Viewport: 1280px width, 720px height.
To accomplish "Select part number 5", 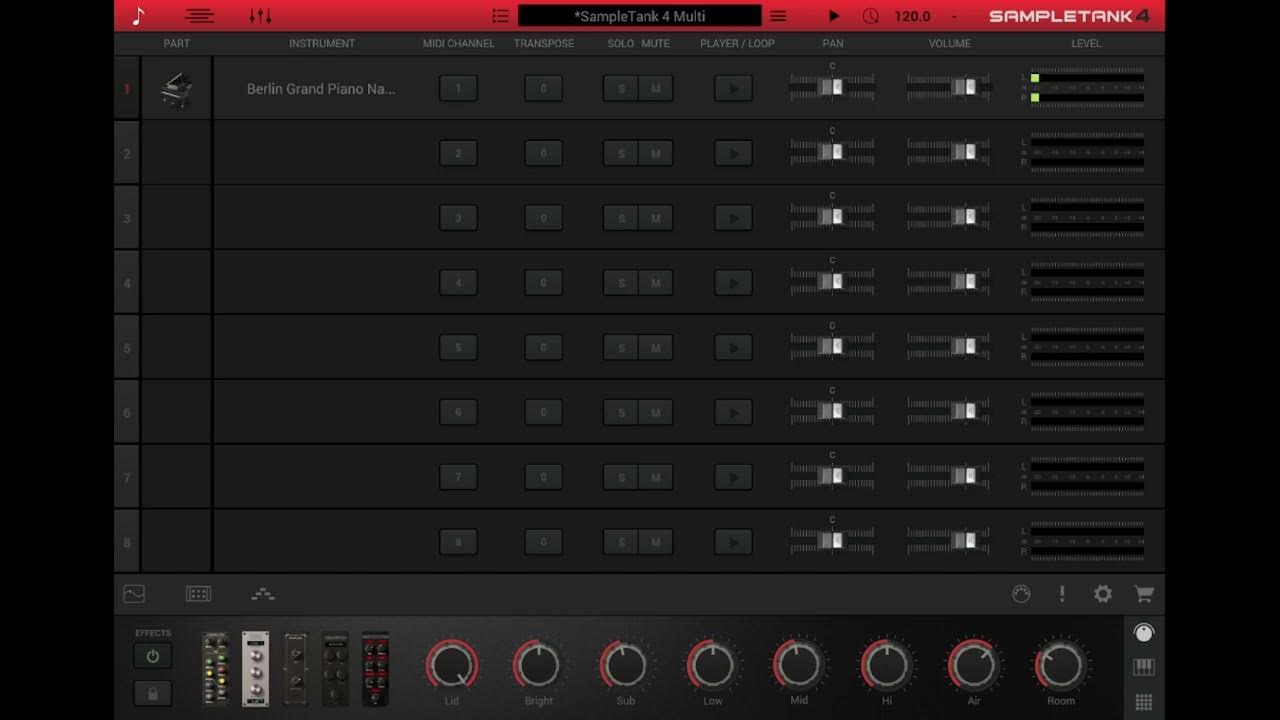I will [x=127, y=348].
